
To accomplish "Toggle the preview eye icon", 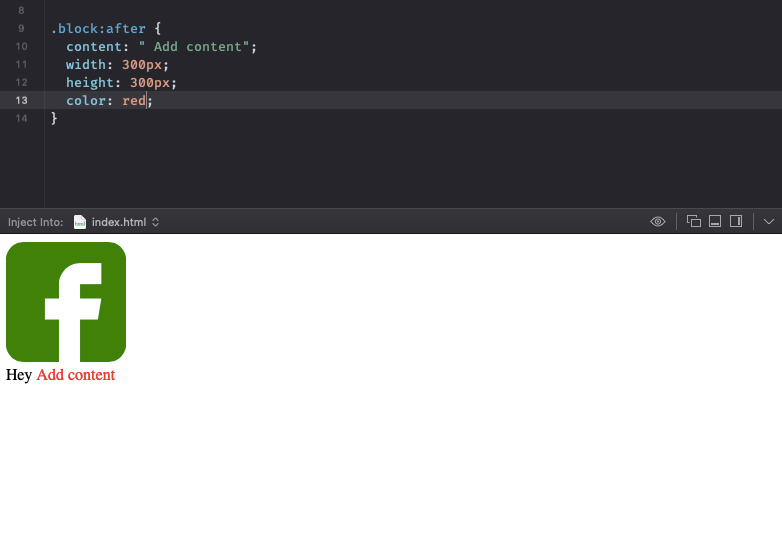I will [658, 221].
